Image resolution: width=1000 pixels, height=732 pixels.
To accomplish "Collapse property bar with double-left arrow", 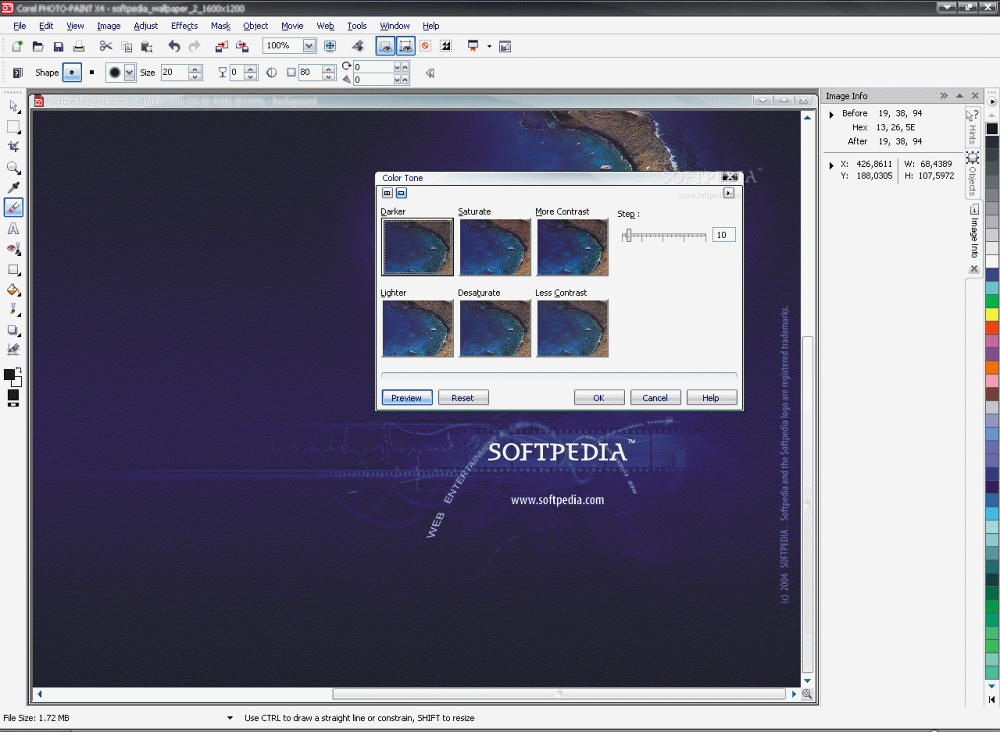I will [430, 73].
